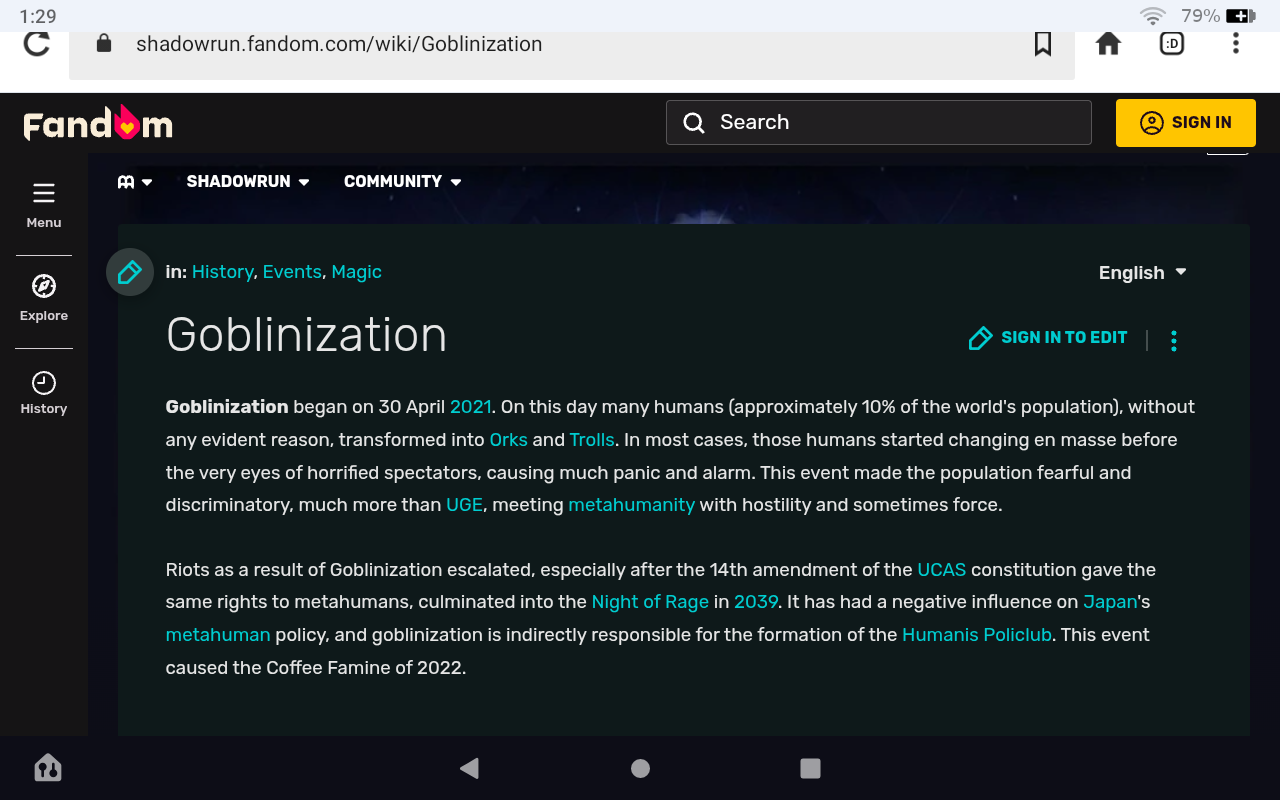
Task: Tap the icon at bottom-left of navigation bar
Action: tap(48, 768)
